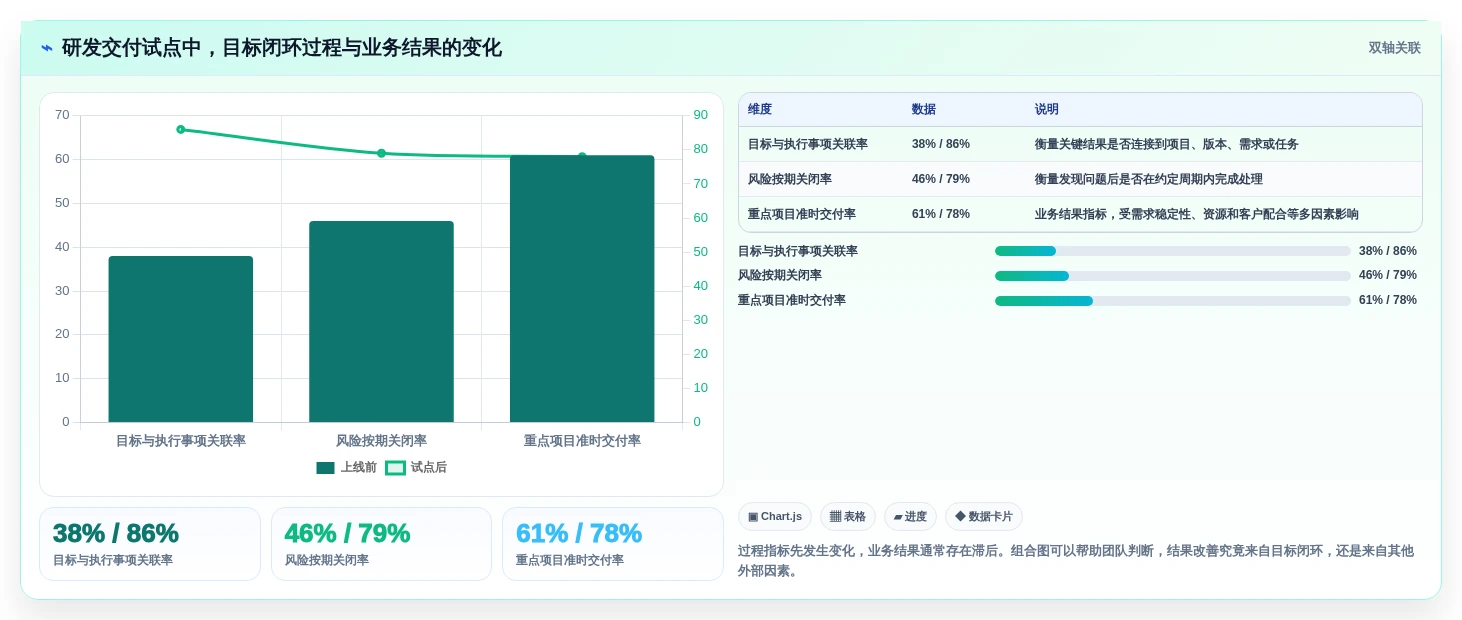Open the 61% / 78% data card
Viewport: 1462px width, 620px height.
612,544
